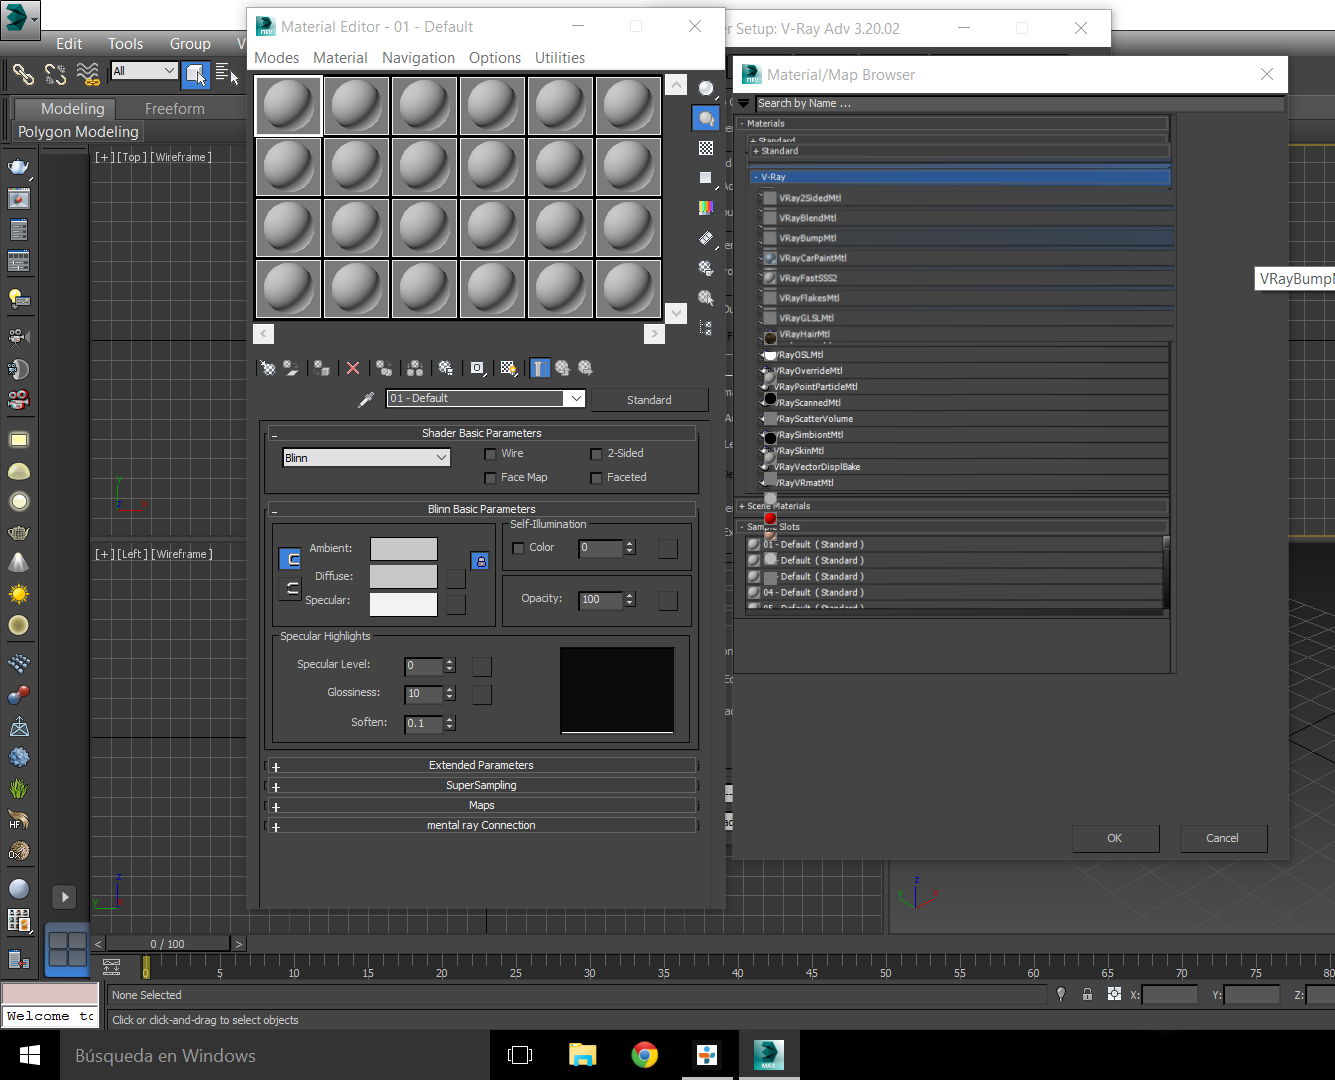This screenshot has height=1080, width=1335.
Task: Enable the Faceted checkbox
Action: tap(597, 478)
